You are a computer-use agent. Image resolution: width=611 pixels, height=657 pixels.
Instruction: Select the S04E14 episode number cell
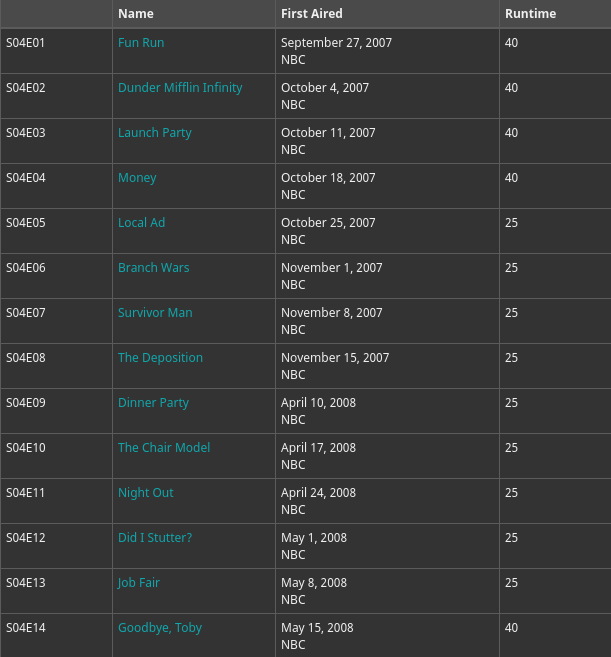click(26, 628)
